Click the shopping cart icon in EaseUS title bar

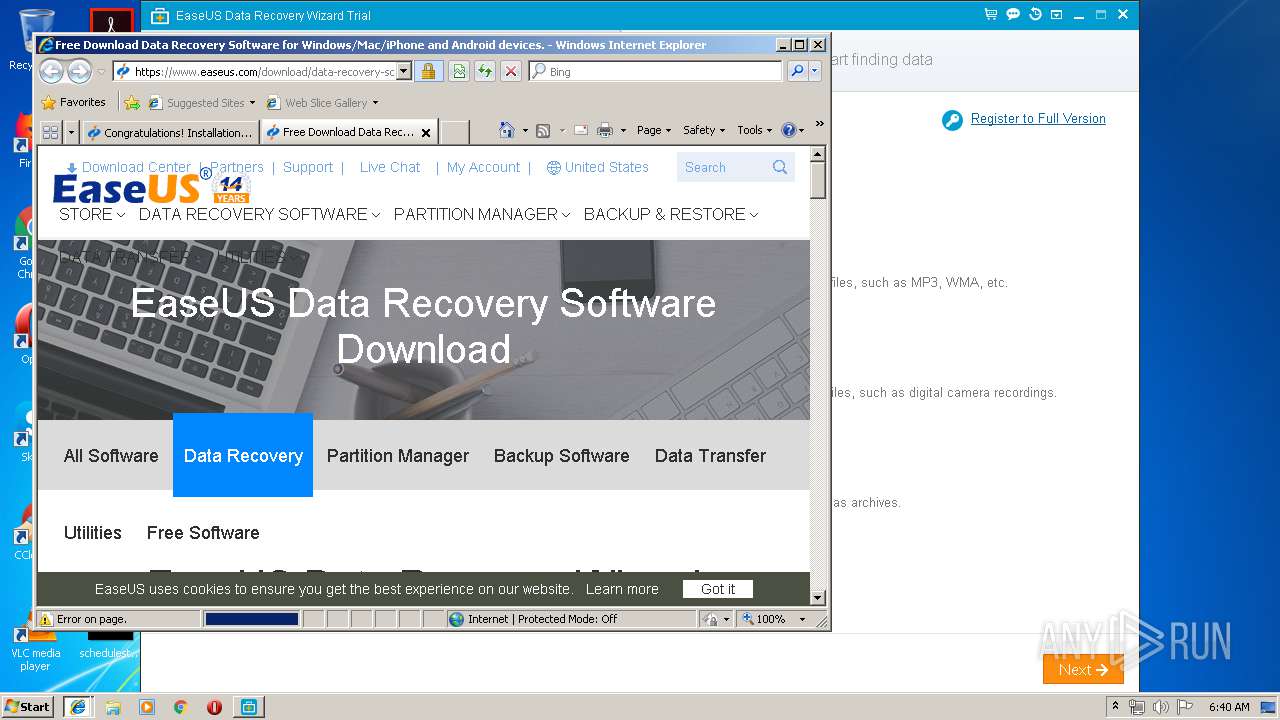991,15
